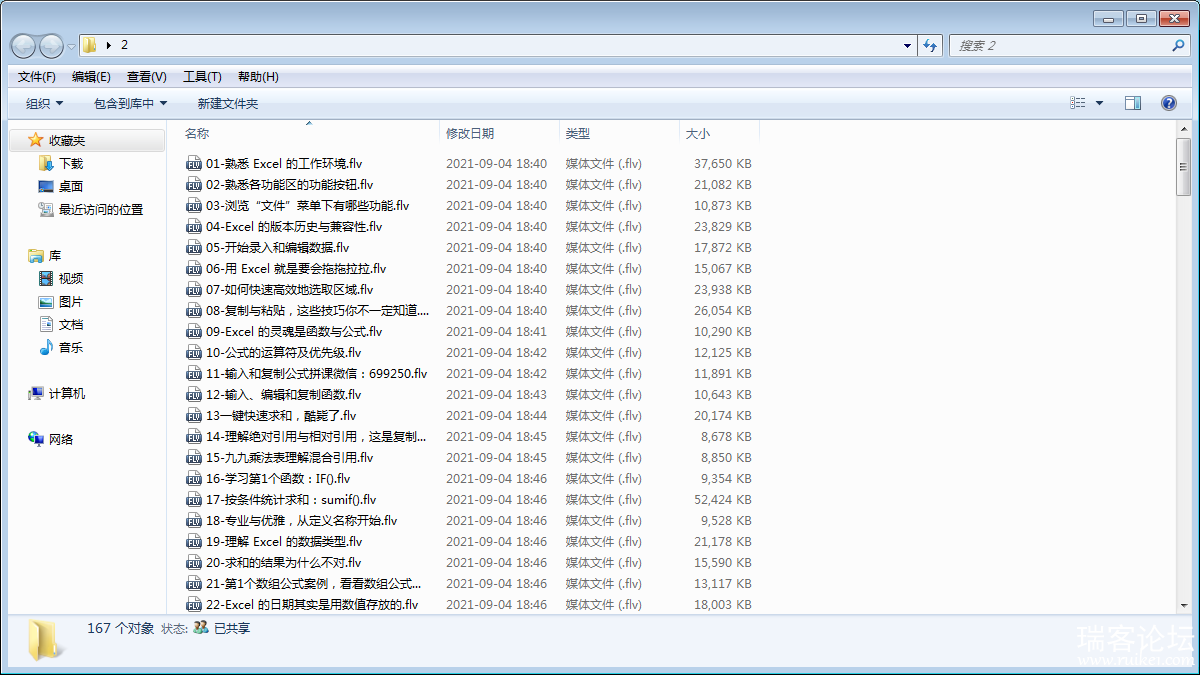Toggle the preview pane icon
Screen dimensions: 1200x675
(1133, 103)
